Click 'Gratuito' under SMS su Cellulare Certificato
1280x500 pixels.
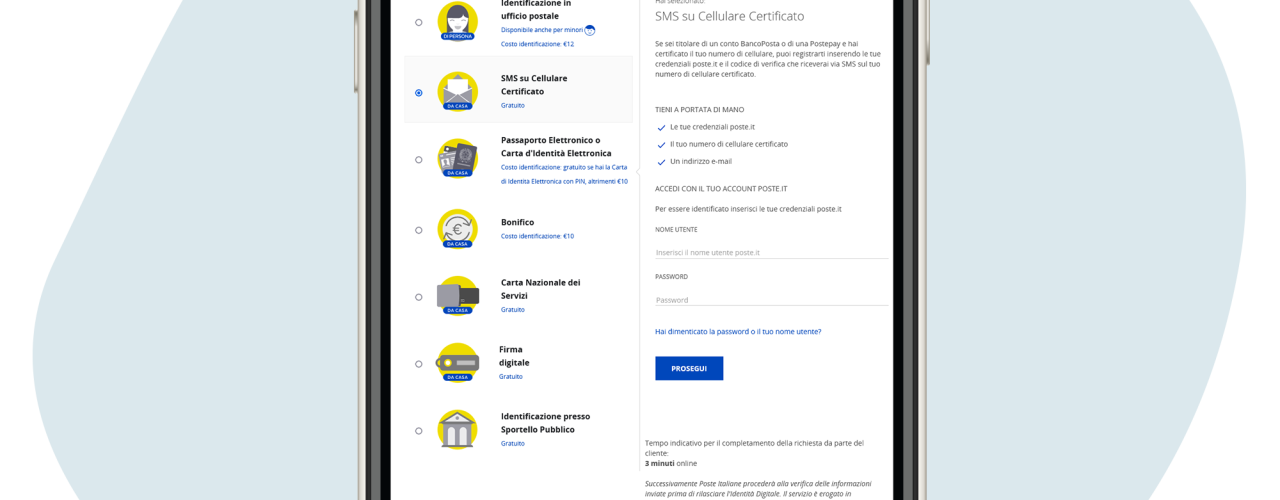tap(512, 105)
